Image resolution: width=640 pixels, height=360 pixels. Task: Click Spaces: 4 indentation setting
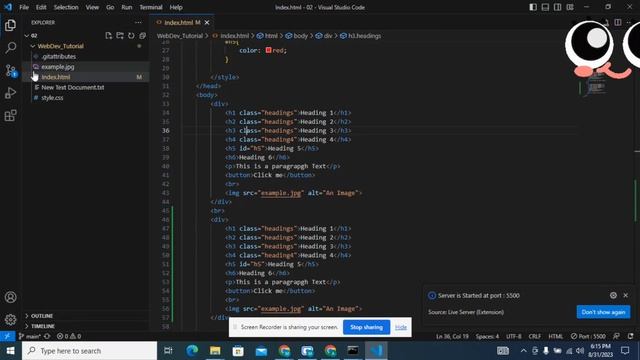click(487, 336)
